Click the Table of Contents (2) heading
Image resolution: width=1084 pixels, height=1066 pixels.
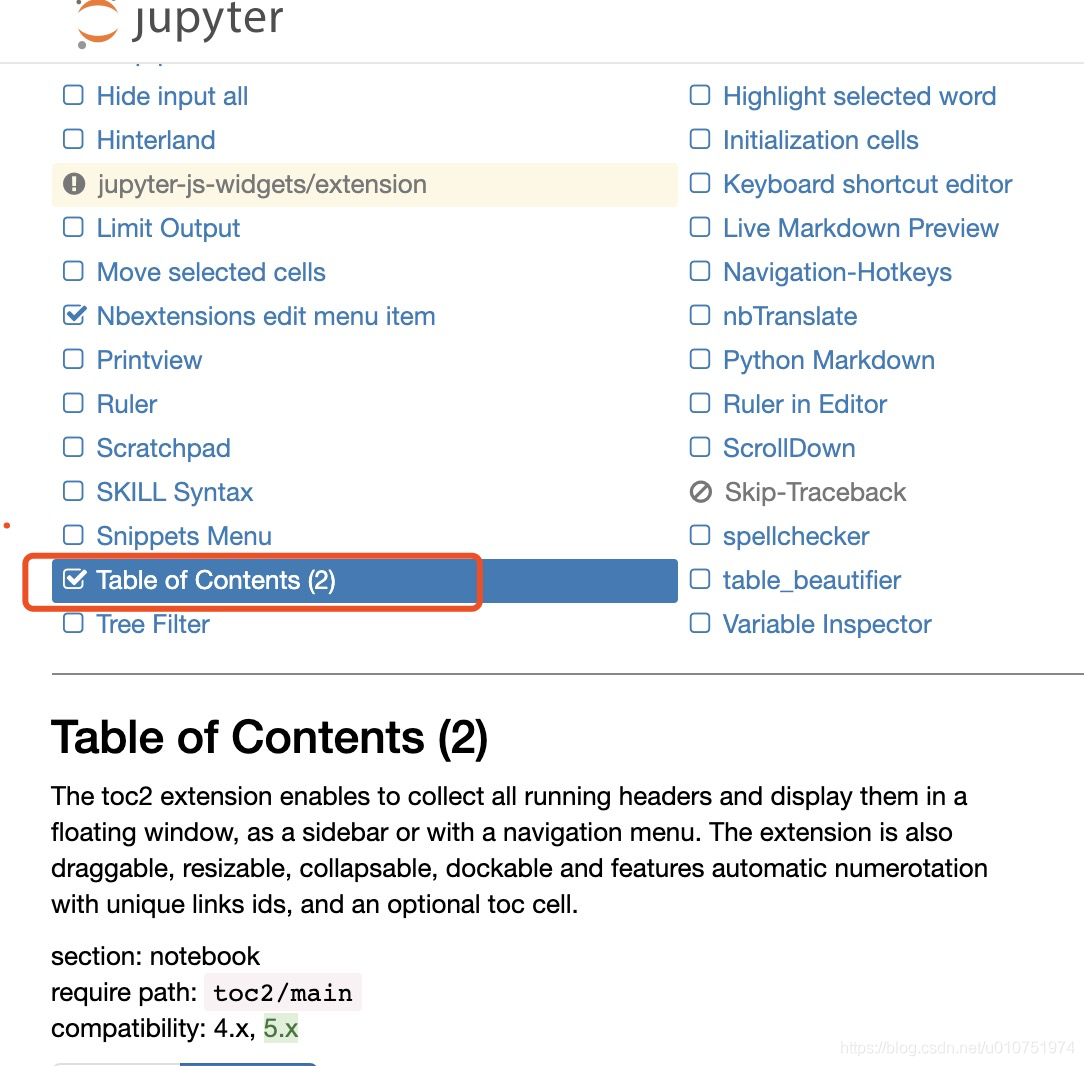pyautogui.click(x=269, y=738)
